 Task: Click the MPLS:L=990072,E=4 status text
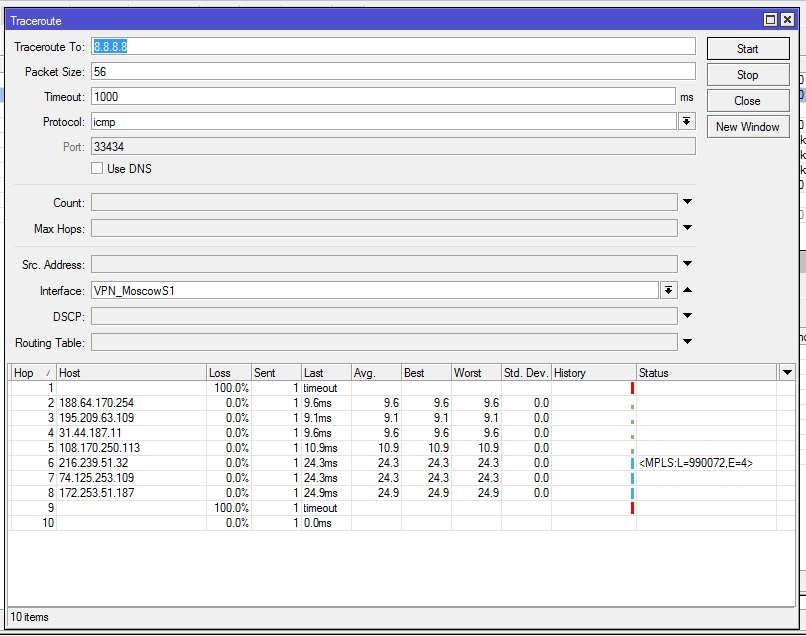click(695, 463)
